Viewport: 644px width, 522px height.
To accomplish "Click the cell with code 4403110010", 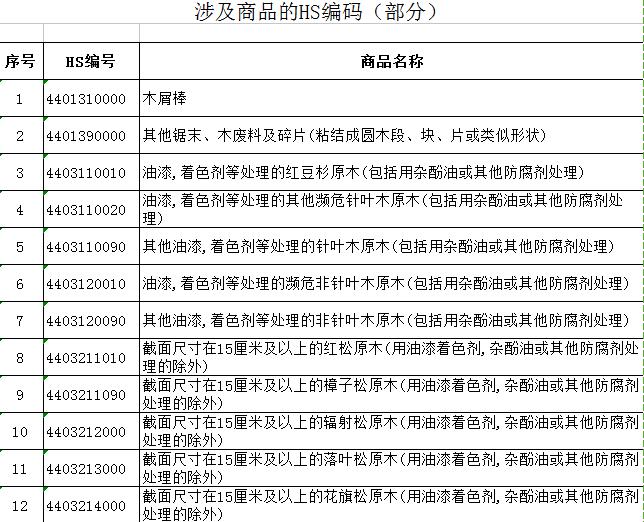I will (x=90, y=173).
